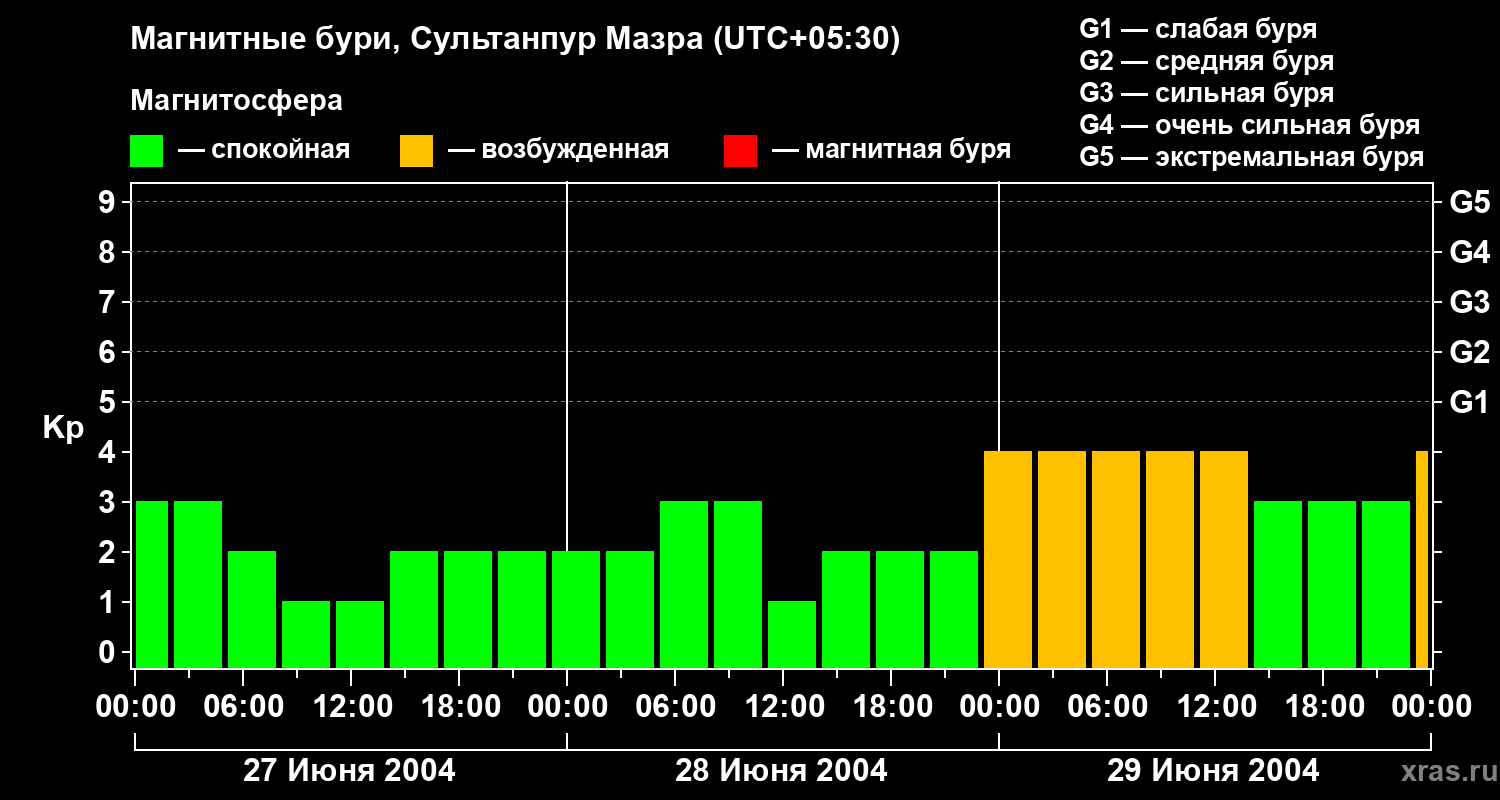Click the '— спокойная' legend label
1500x800 pixels.
(x=264, y=151)
